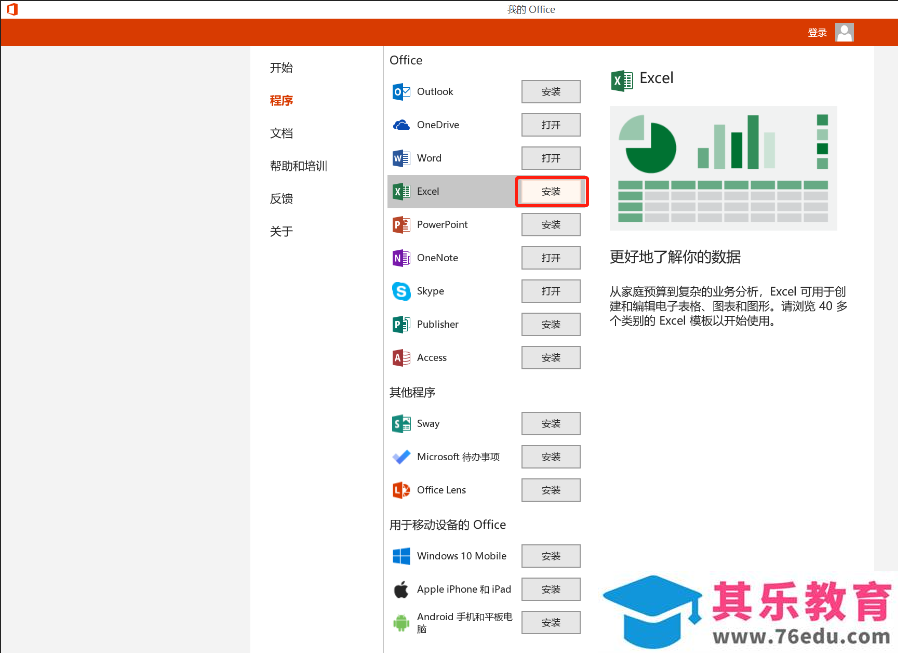
Task: Click the Access app icon
Action: (x=401, y=357)
